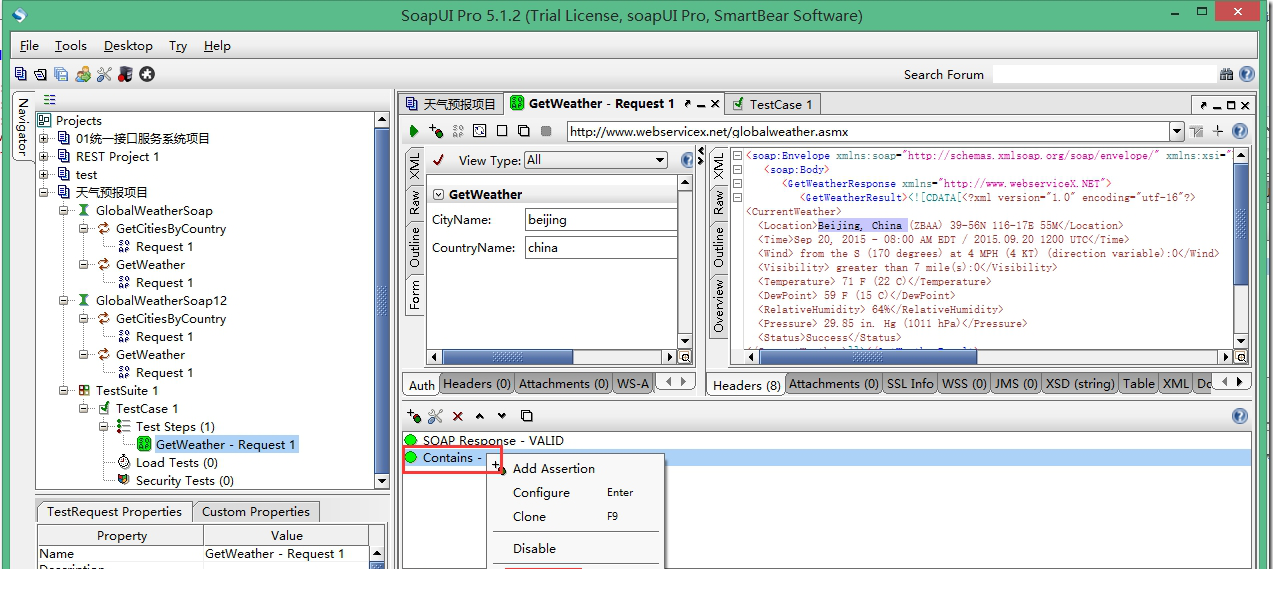Click the CityName input field
Screen dimensions: 1273x591
pos(601,219)
